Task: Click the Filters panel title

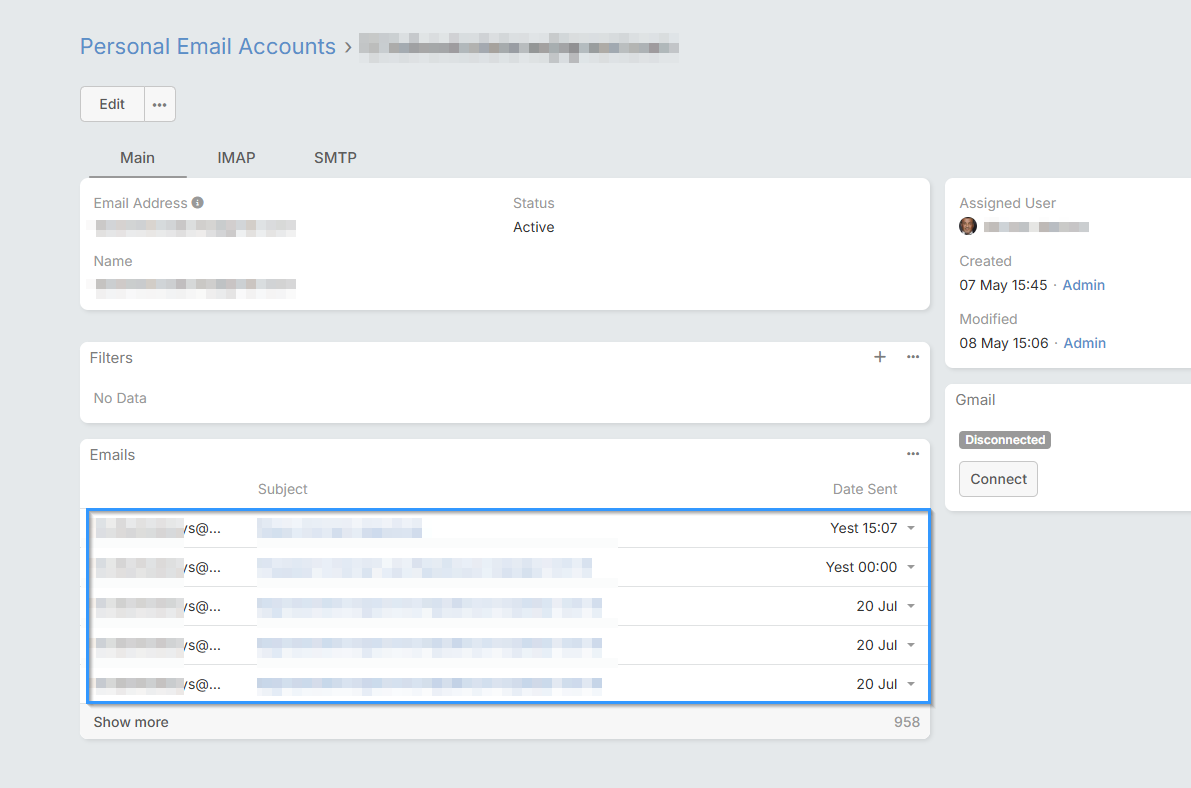Action: pos(111,358)
